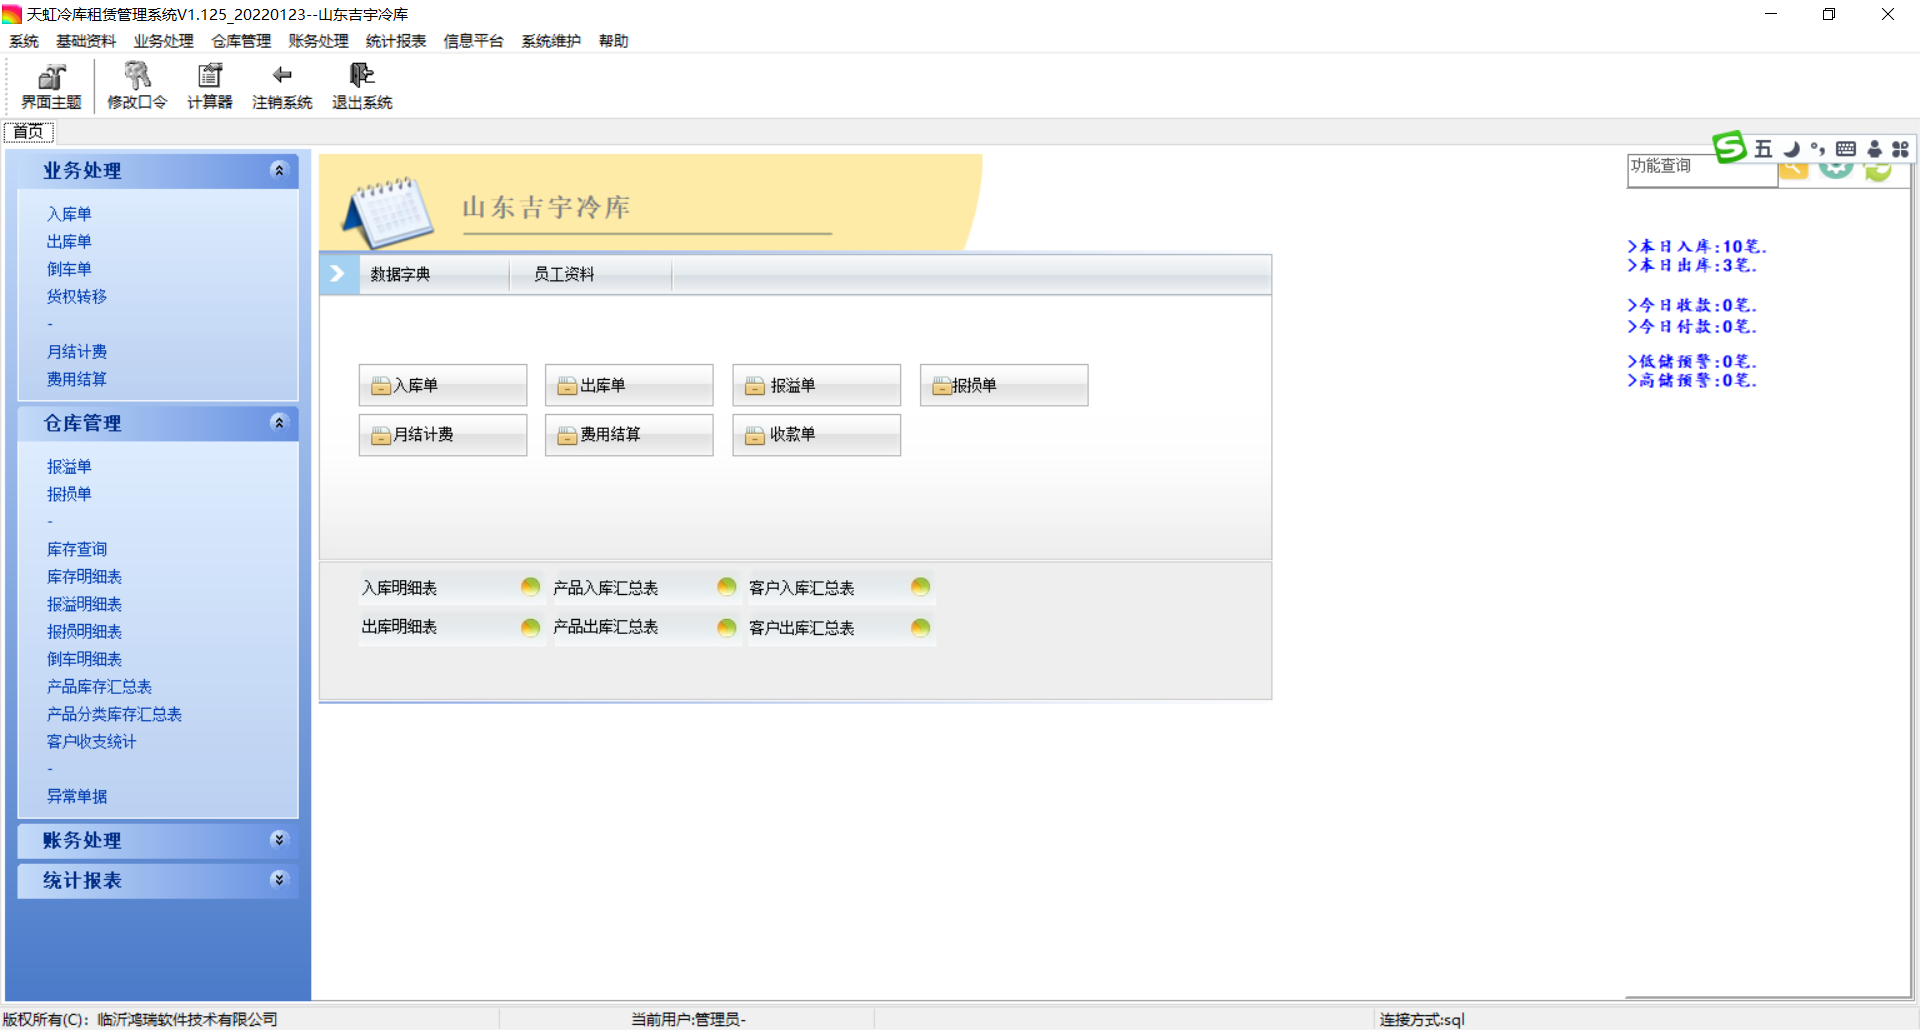Open the 信息平台 menu
Screen dimensions: 1920x1030
click(x=474, y=41)
